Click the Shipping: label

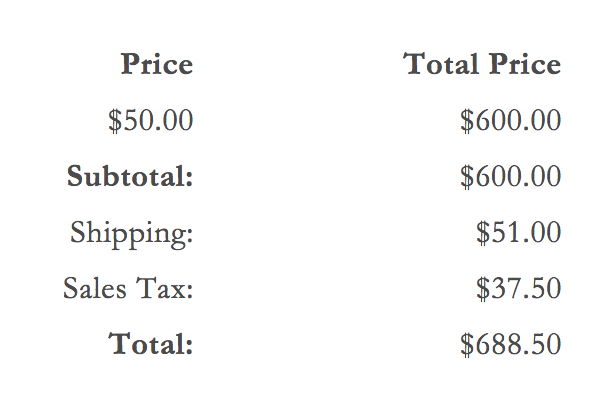(132, 234)
